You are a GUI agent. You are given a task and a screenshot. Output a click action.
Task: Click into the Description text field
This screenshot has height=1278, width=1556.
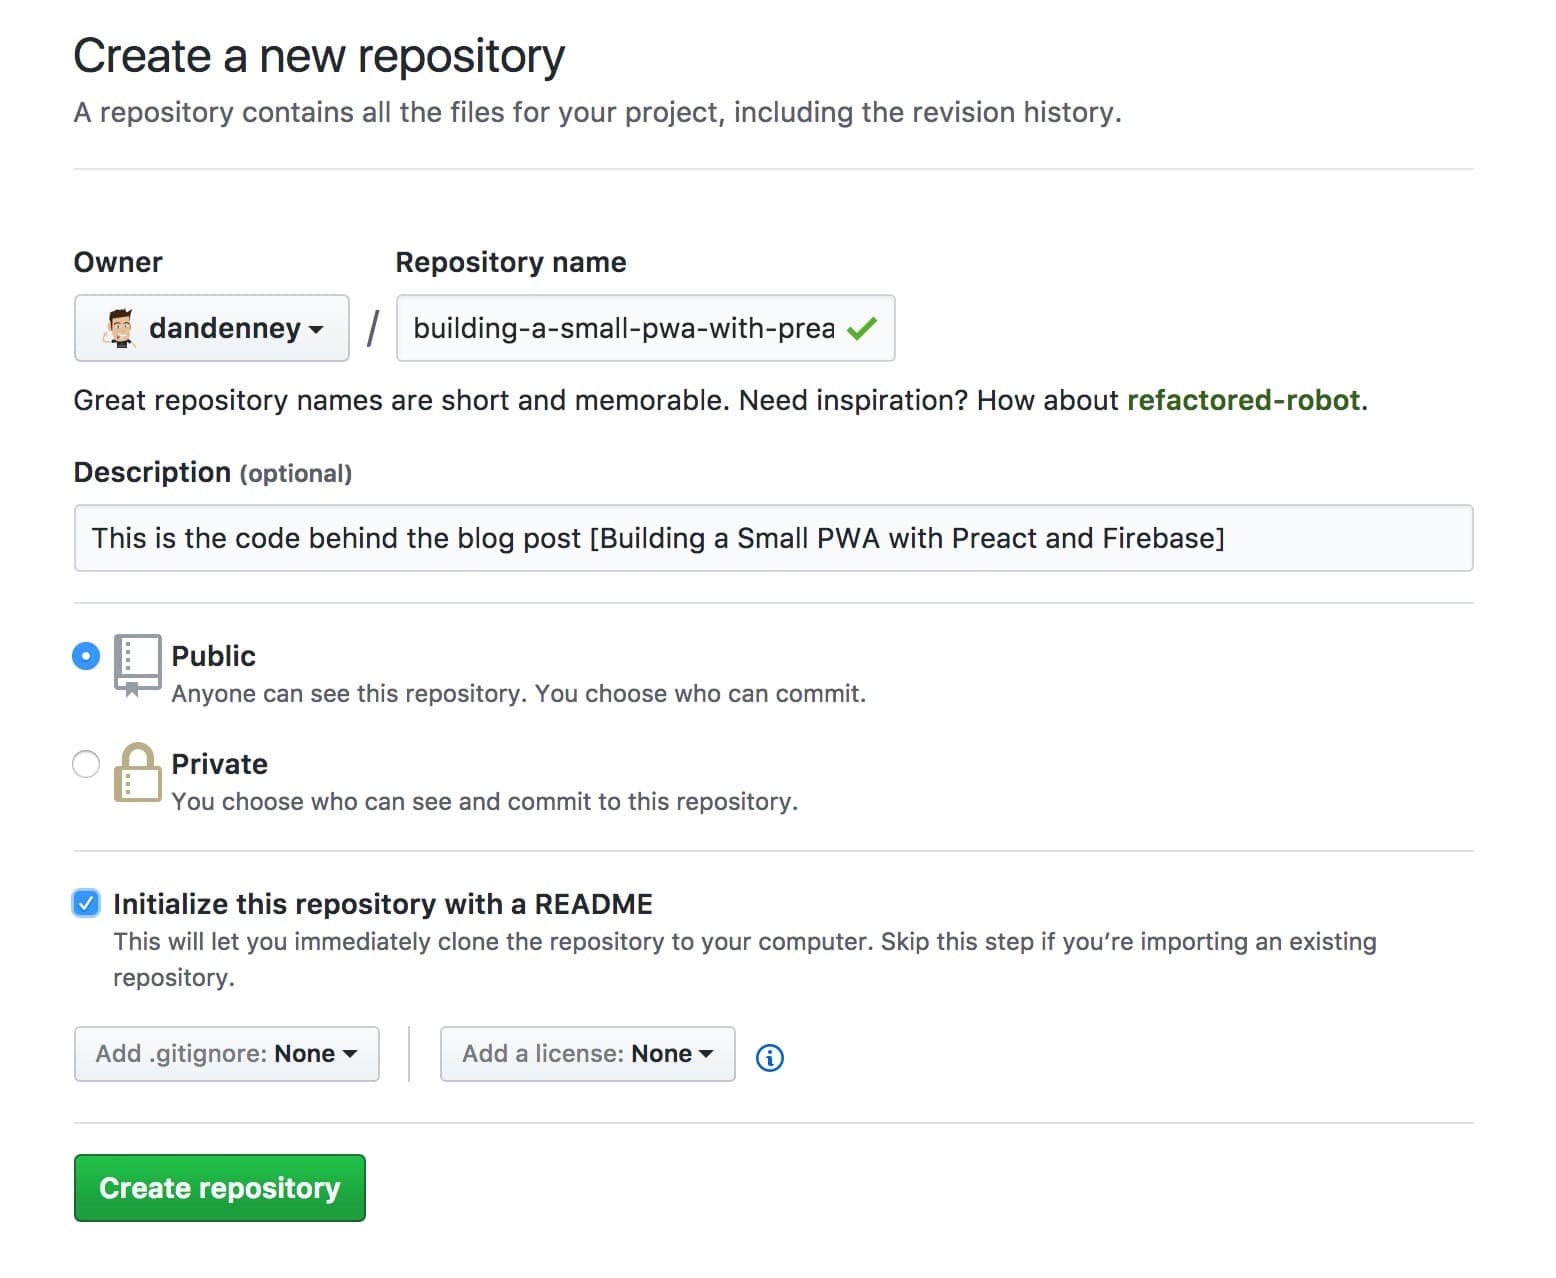[772, 538]
